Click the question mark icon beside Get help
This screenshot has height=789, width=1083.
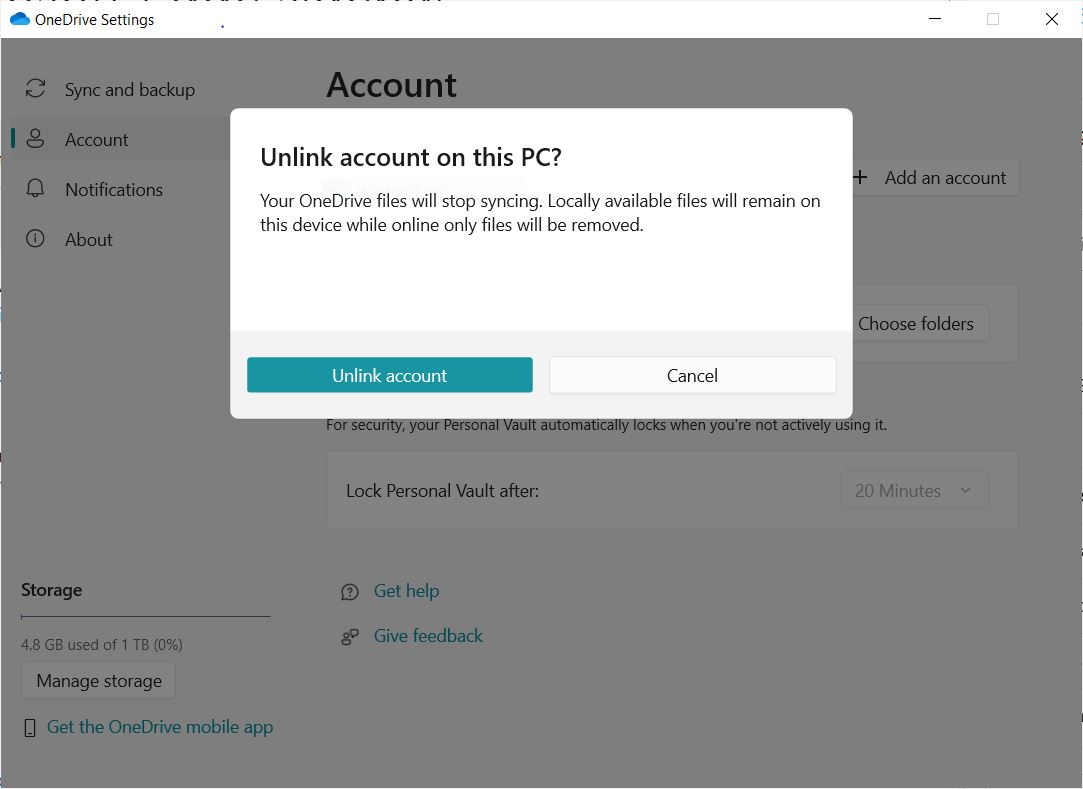pyautogui.click(x=349, y=591)
